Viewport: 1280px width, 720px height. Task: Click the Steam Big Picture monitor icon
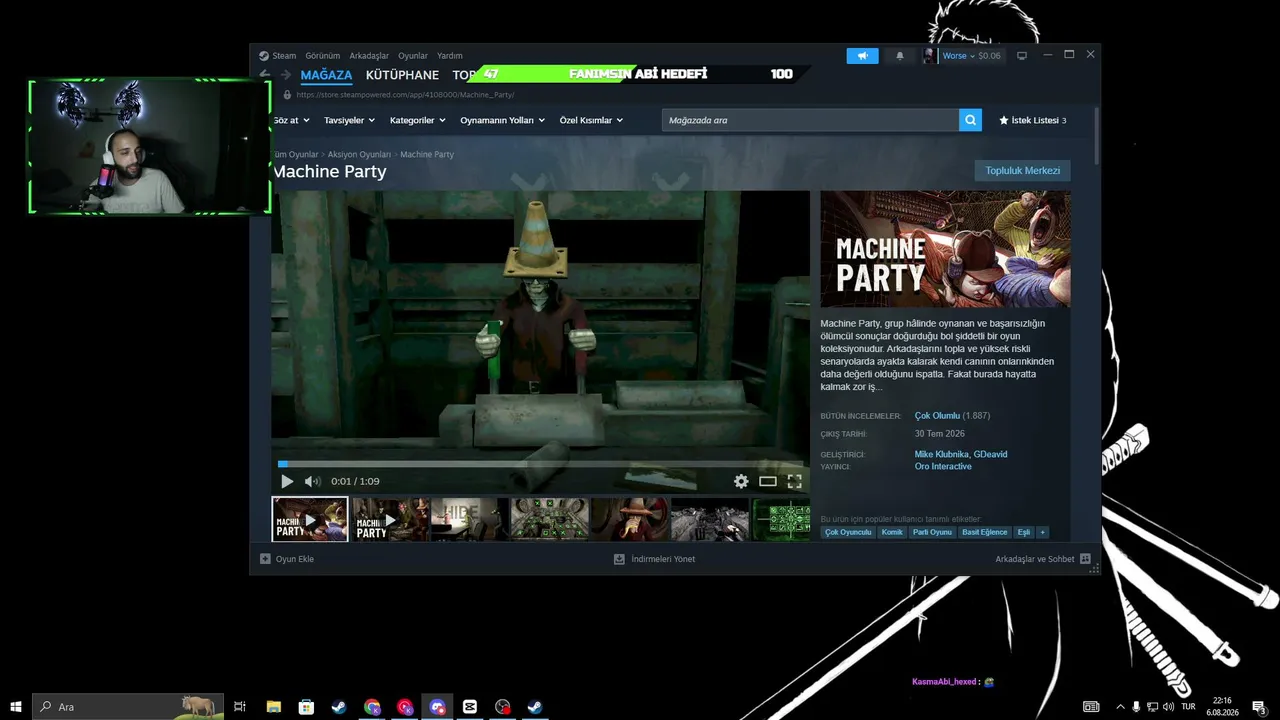coord(1021,56)
